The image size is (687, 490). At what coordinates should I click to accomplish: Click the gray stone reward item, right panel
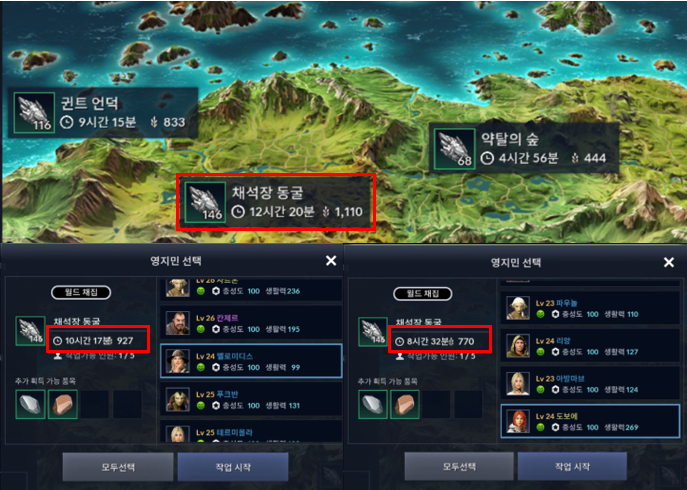[x=373, y=405]
